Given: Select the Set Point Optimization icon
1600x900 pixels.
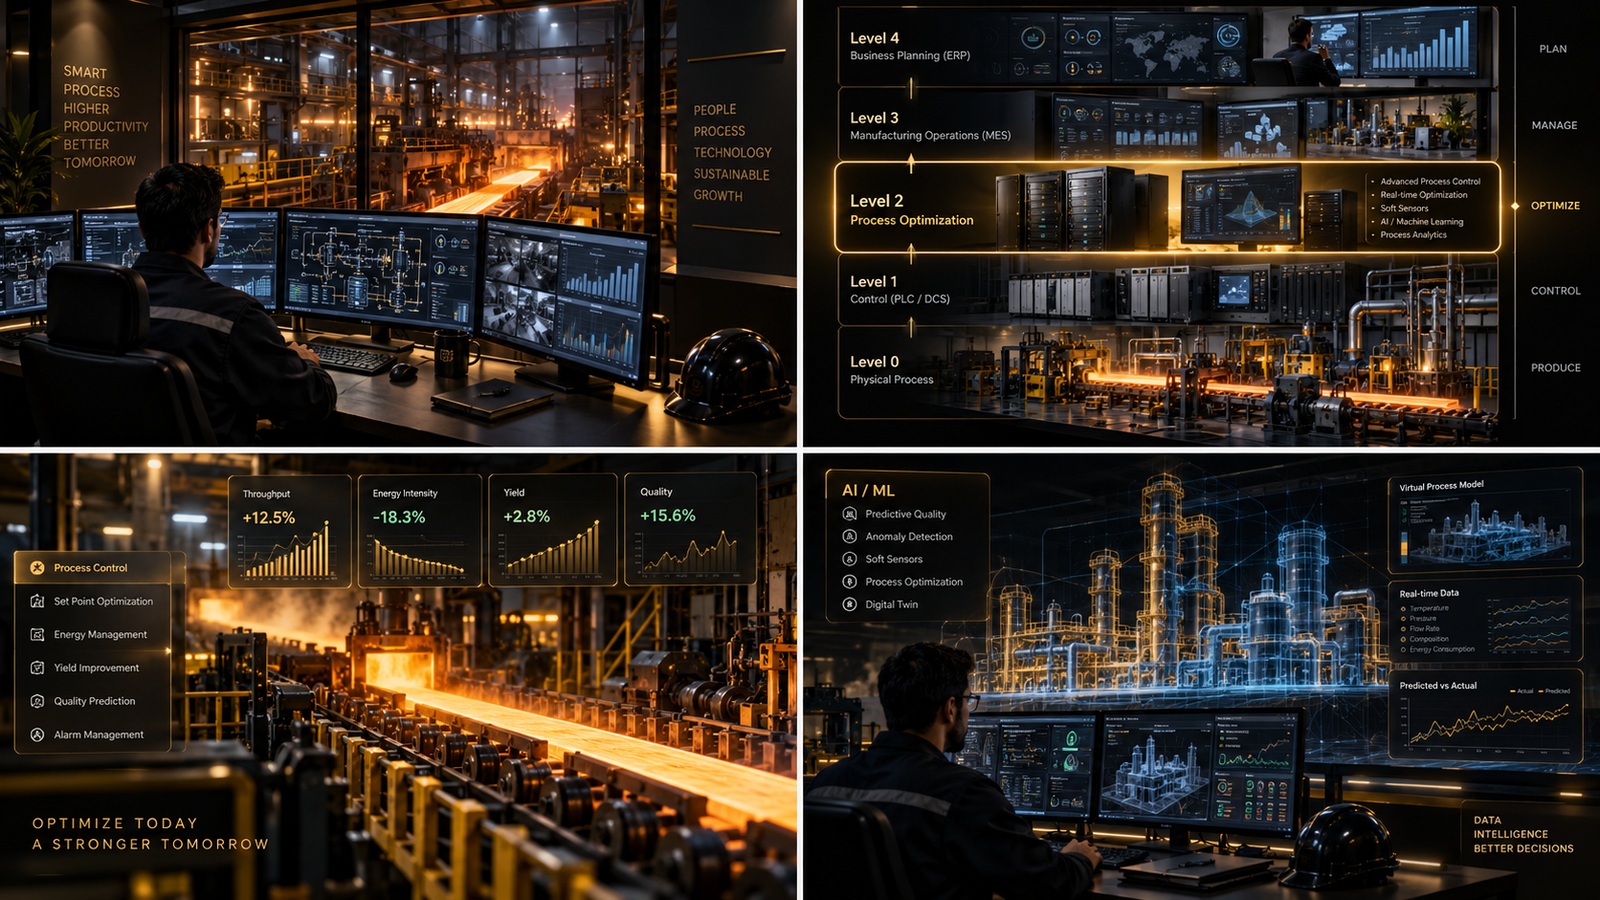Looking at the screenshot, I should pyautogui.click(x=37, y=601).
